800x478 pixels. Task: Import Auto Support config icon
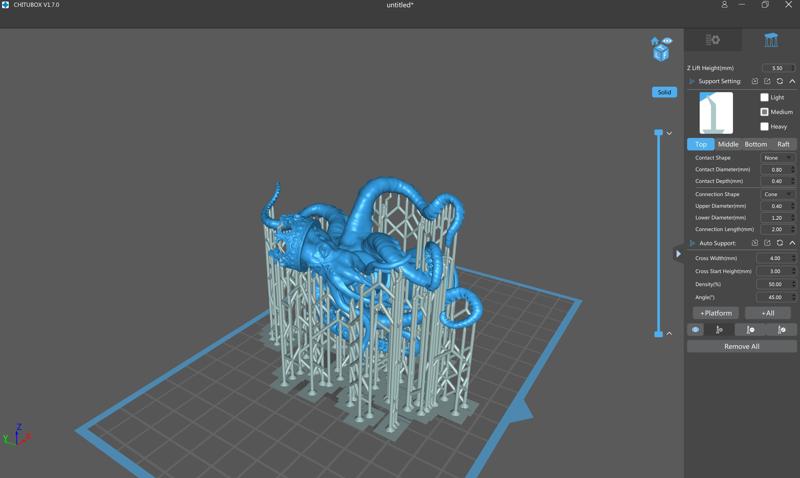[755, 243]
